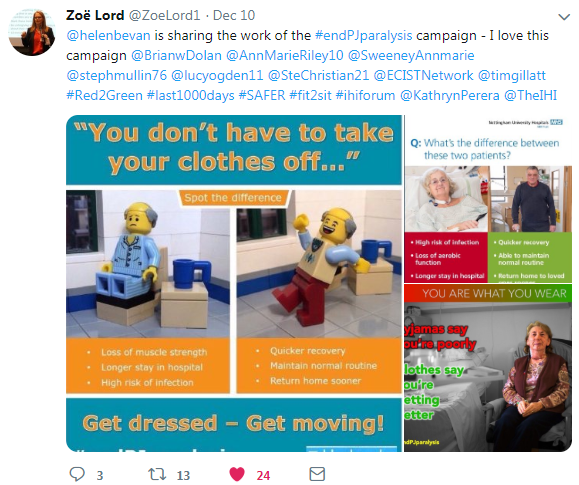View the 'two patients' comparison image
This screenshot has height=485, width=579.
point(488,199)
